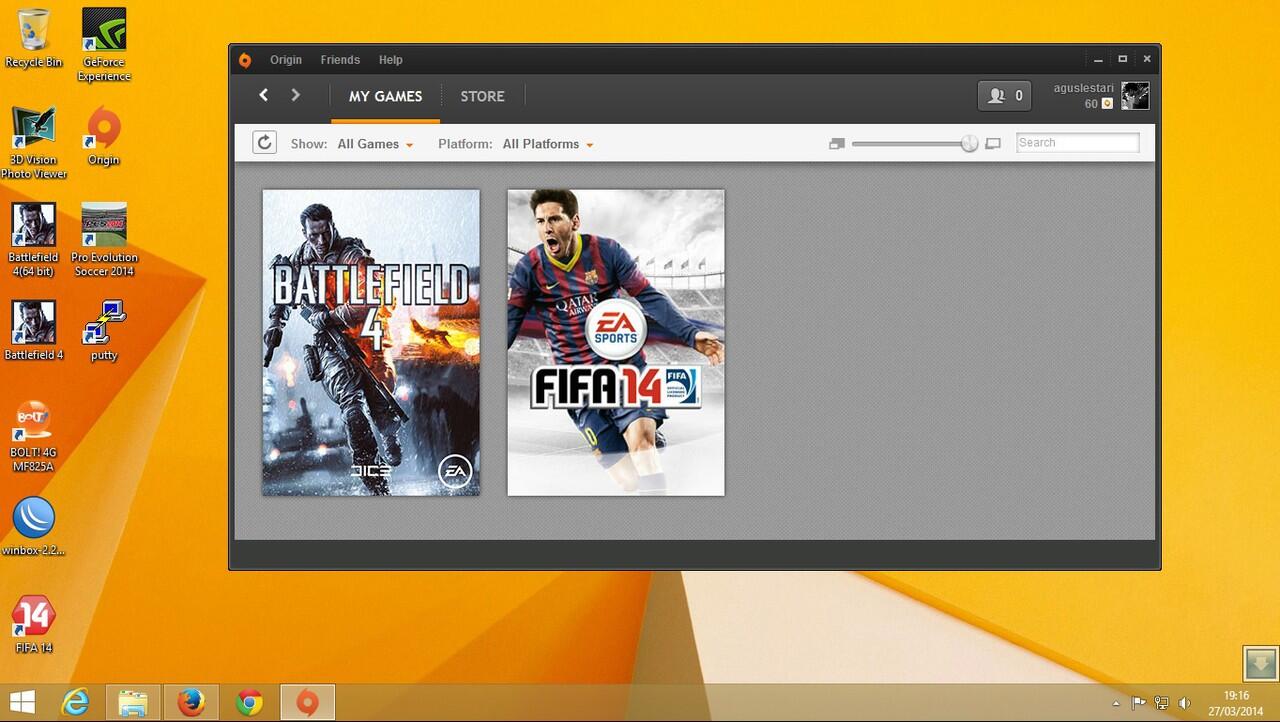Click the green download arrow desktop widget
Viewport: 1280px width, 722px height.
point(1260,663)
